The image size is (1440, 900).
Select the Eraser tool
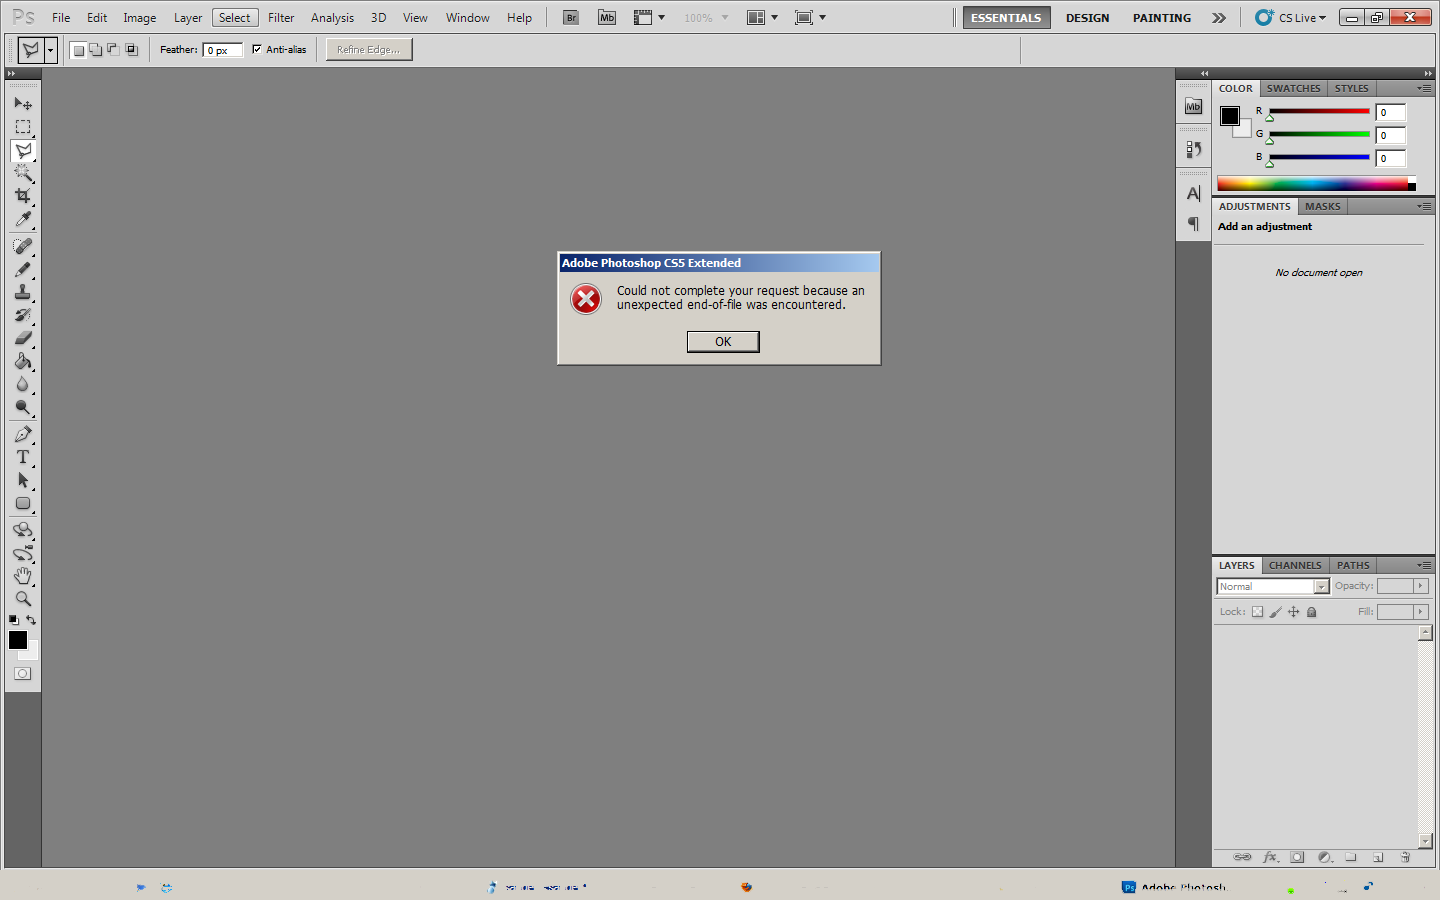click(23, 338)
